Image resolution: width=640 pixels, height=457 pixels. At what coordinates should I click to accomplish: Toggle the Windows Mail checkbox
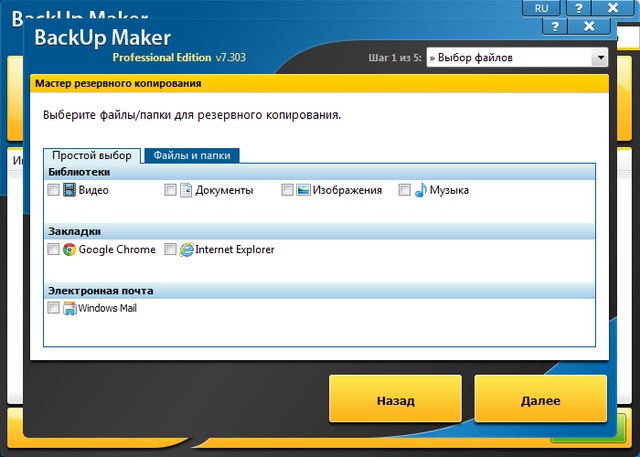[x=54, y=309]
